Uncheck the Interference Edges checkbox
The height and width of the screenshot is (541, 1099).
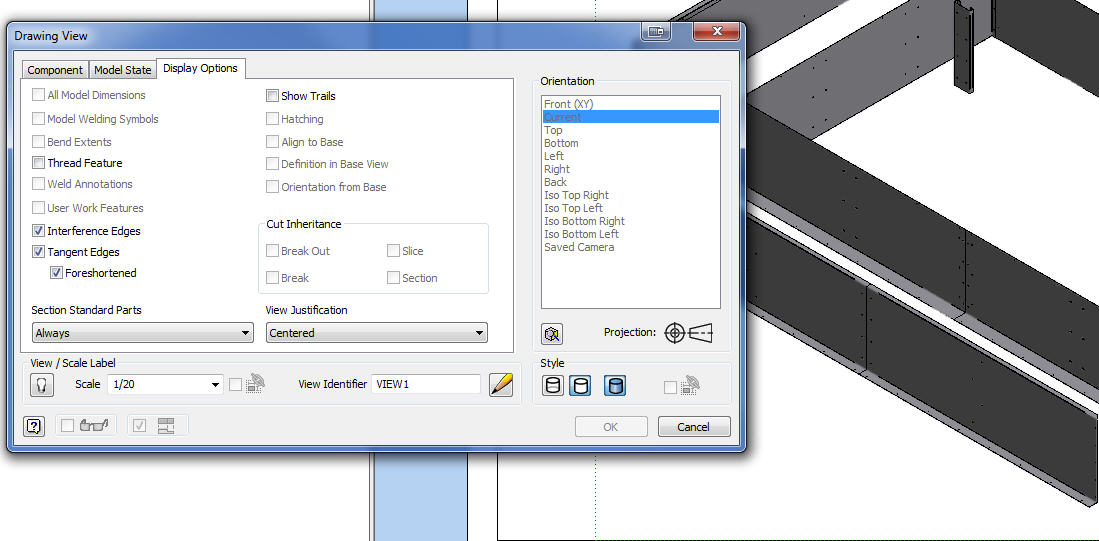pos(38,231)
